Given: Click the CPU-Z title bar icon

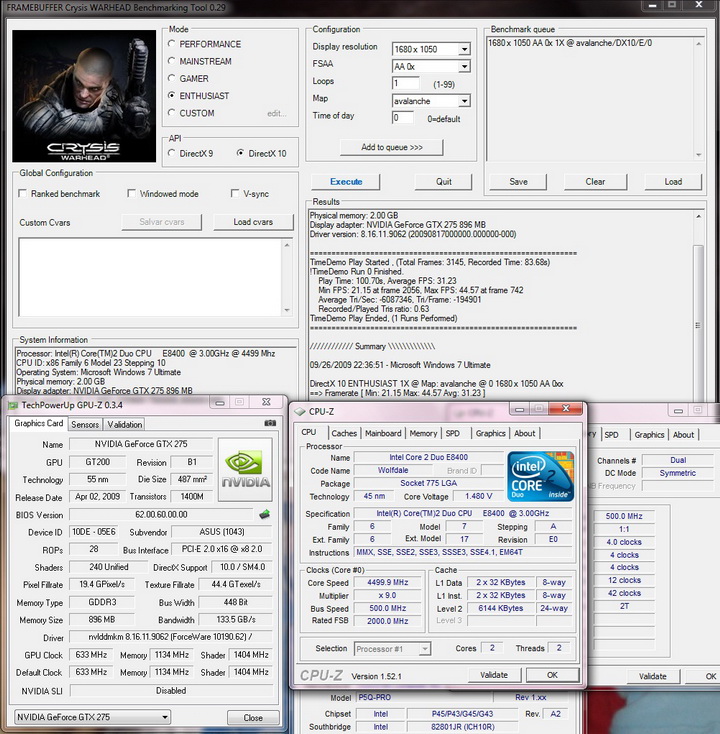Looking at the screenshot, I should pyautogui.click(x=299, y=411).
